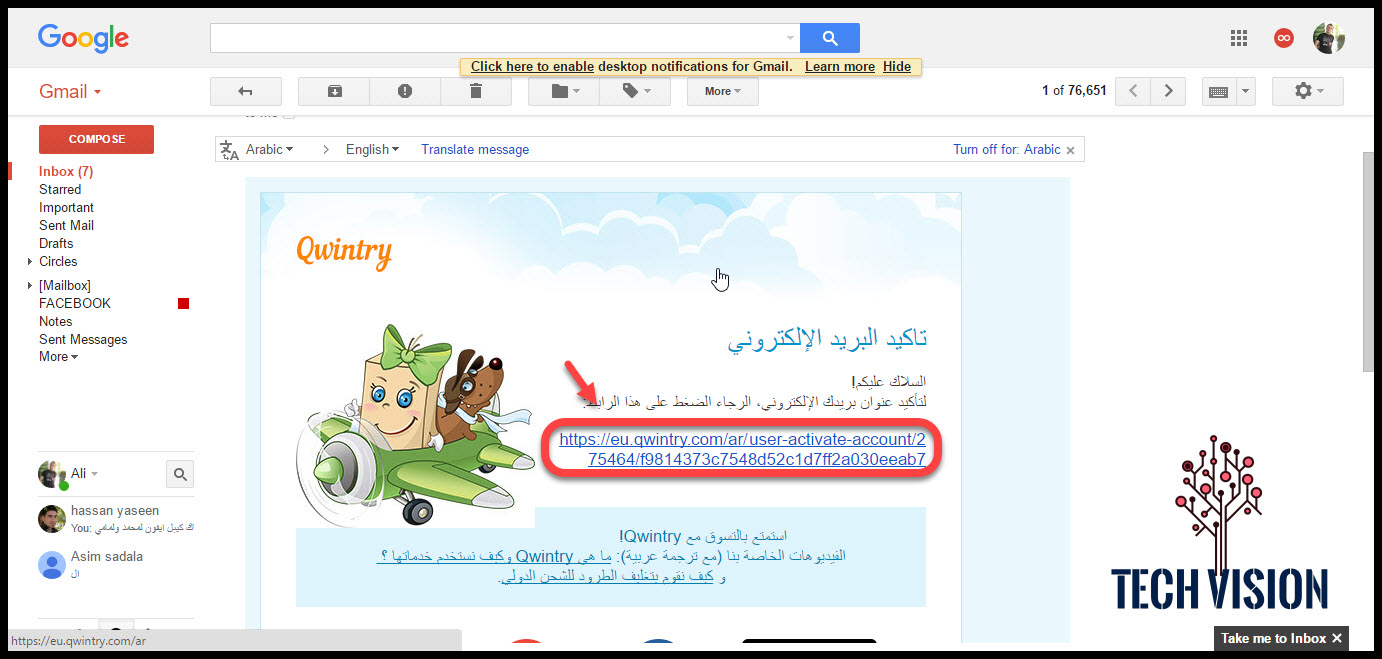Click the blue search magnifier button

click(830, 38)
